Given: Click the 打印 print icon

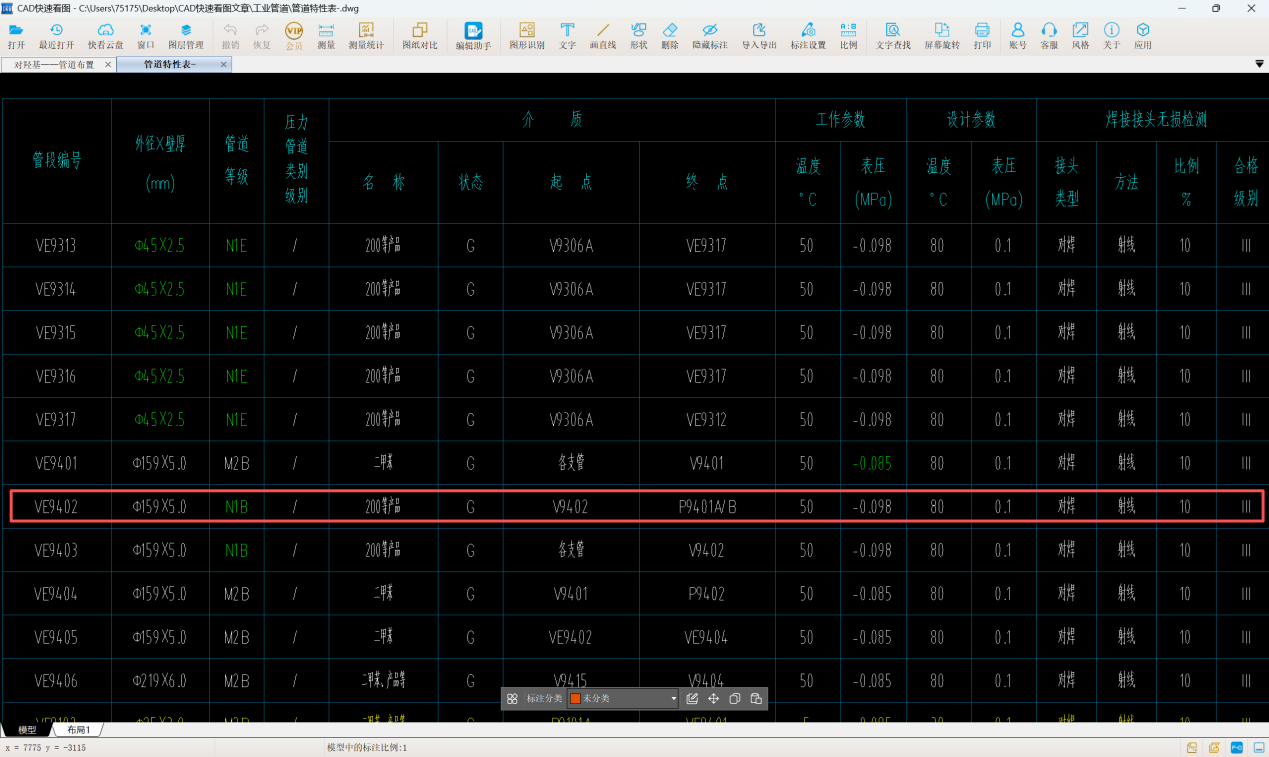Looking at the screenshot, I should [982, 36].
